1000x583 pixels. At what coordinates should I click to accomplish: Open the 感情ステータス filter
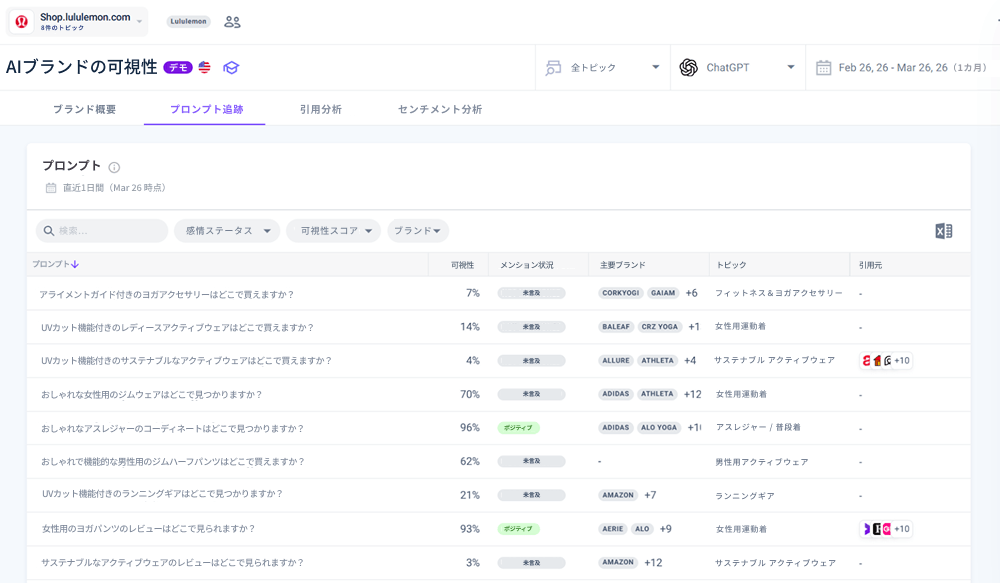(x=227, y=231)
